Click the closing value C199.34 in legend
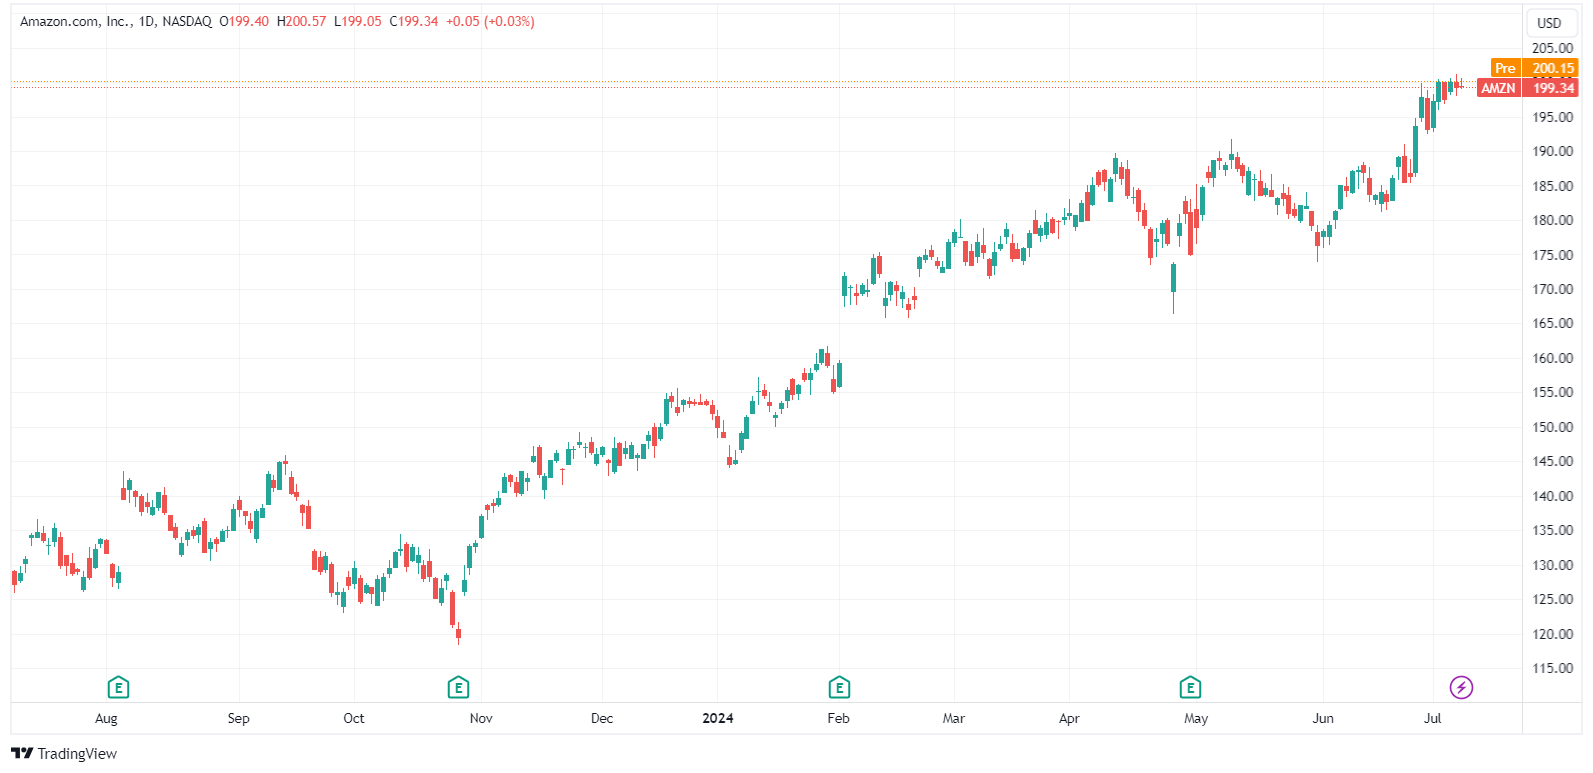Image resolution: width=1593 pixels, height=773 pixels. coord(414,21)
